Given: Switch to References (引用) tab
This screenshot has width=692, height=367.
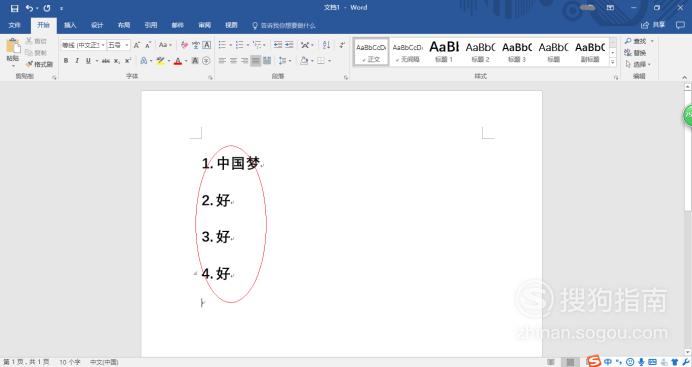Looking at the screenshot, I should tap(150, 25).
